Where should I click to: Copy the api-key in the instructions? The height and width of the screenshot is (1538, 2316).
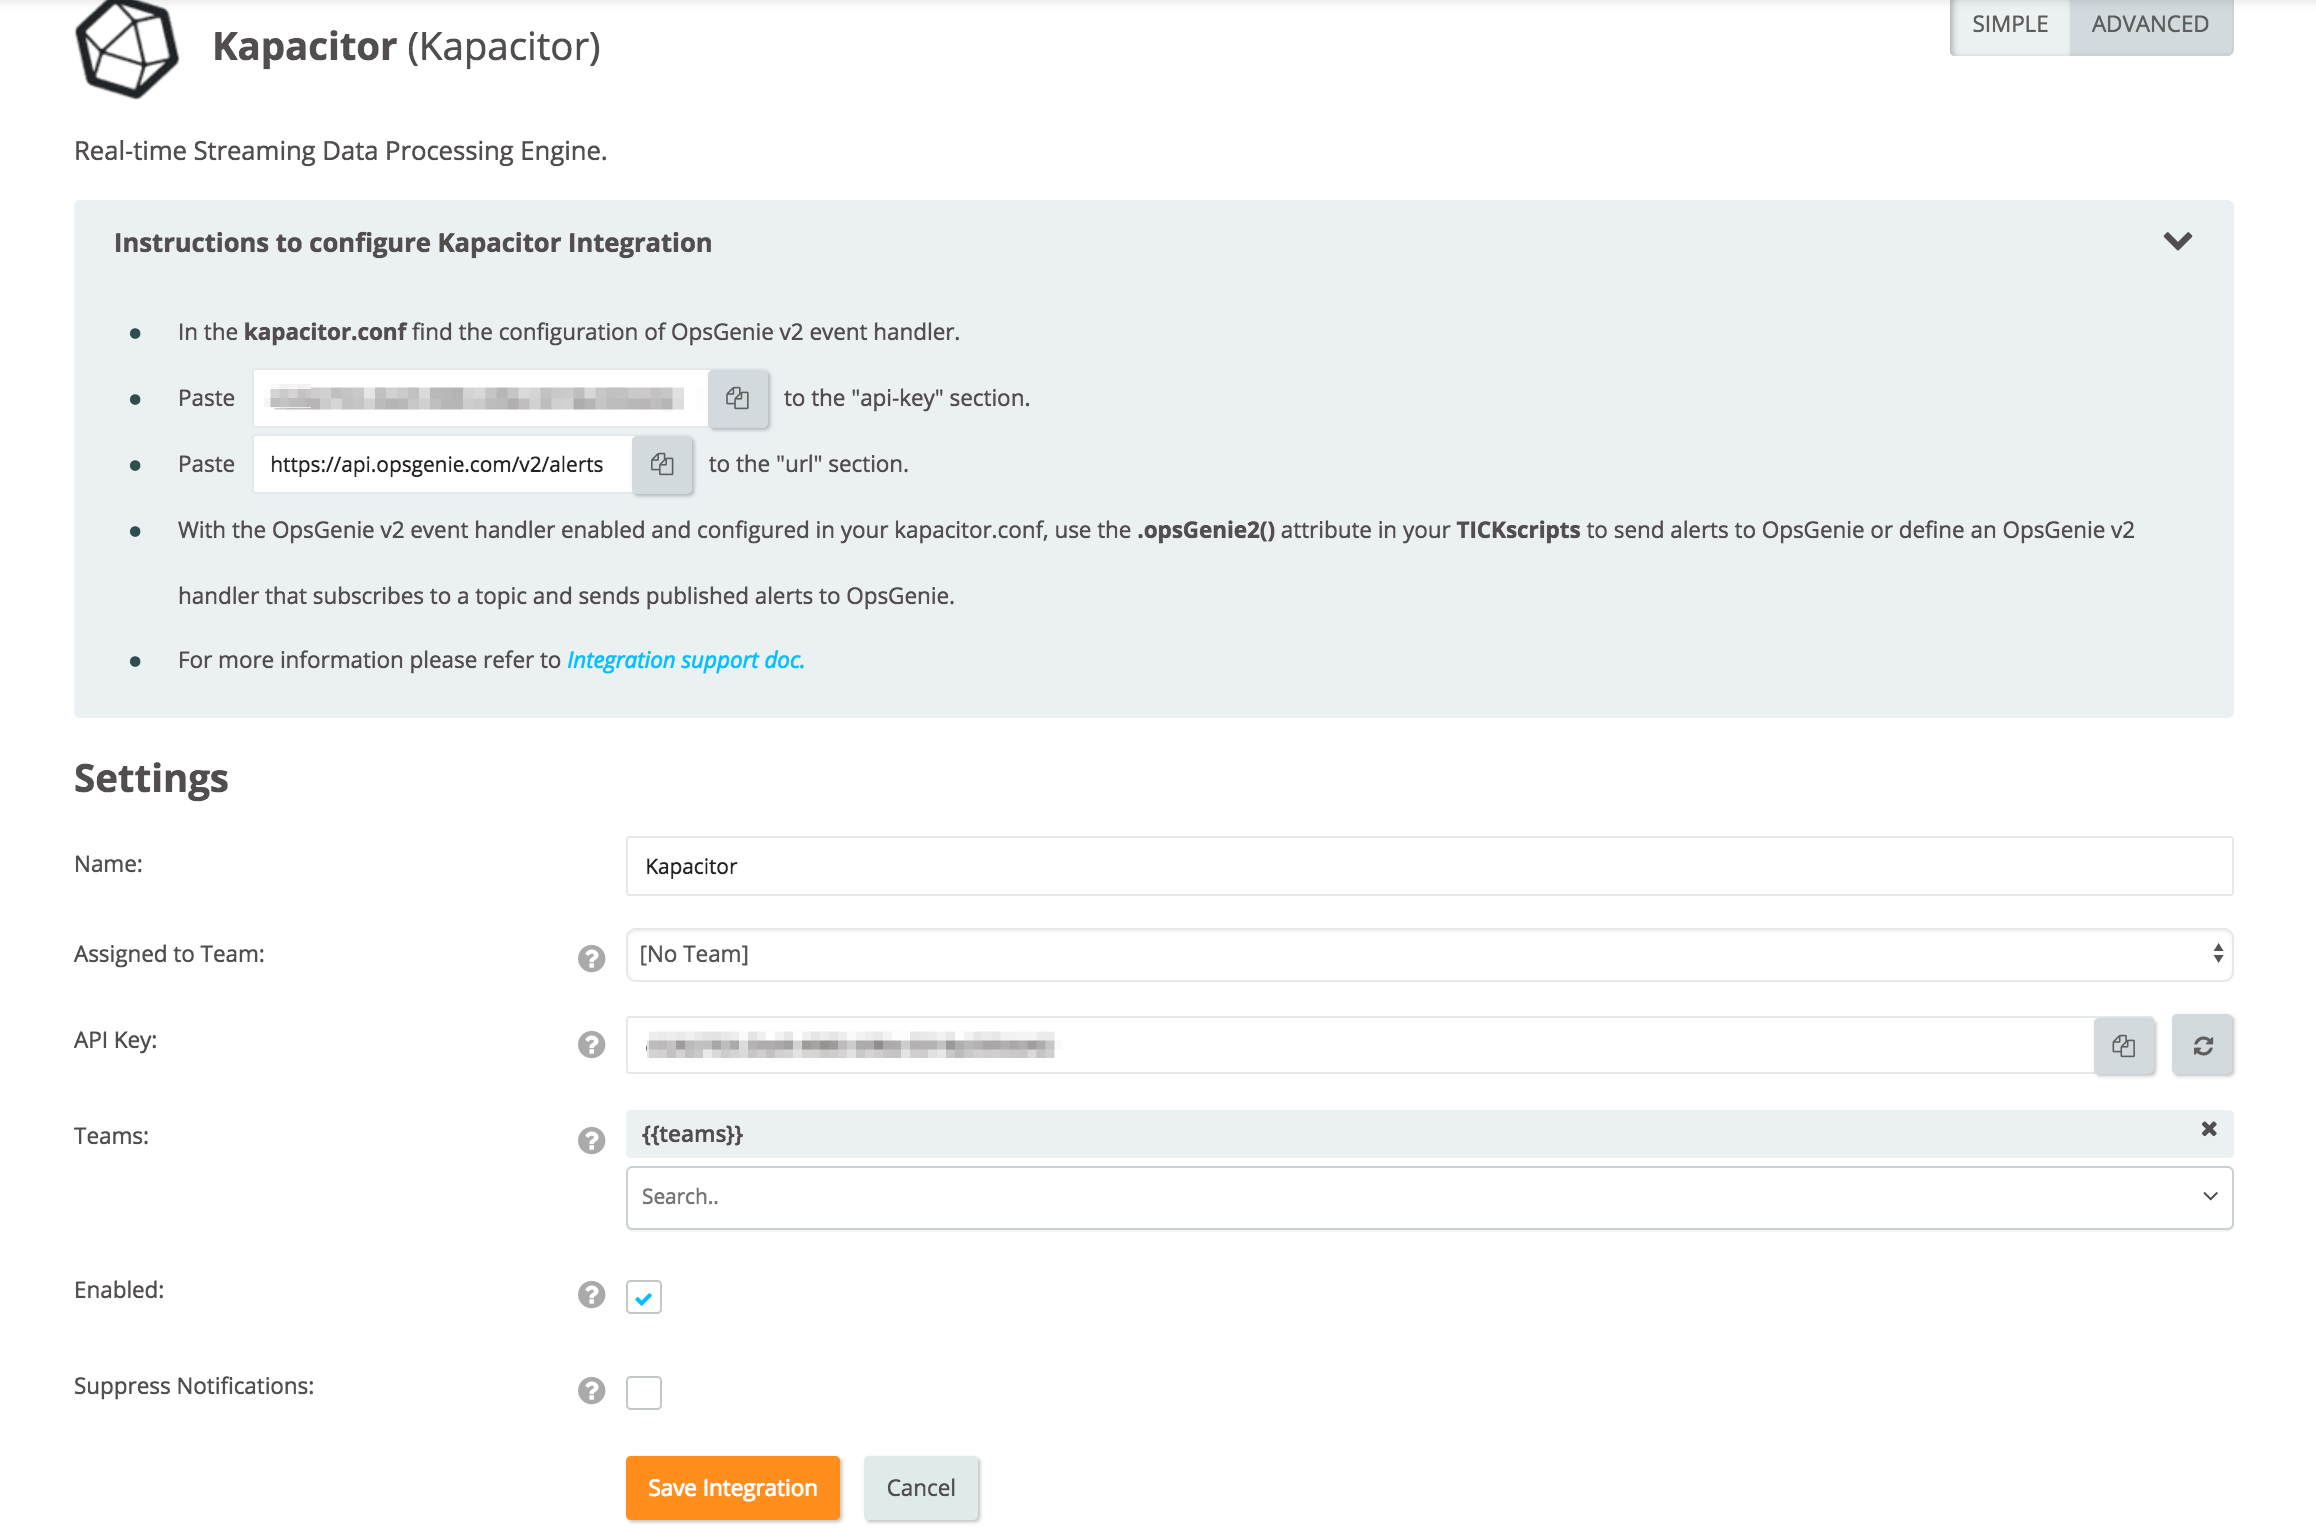click(738, 398)
